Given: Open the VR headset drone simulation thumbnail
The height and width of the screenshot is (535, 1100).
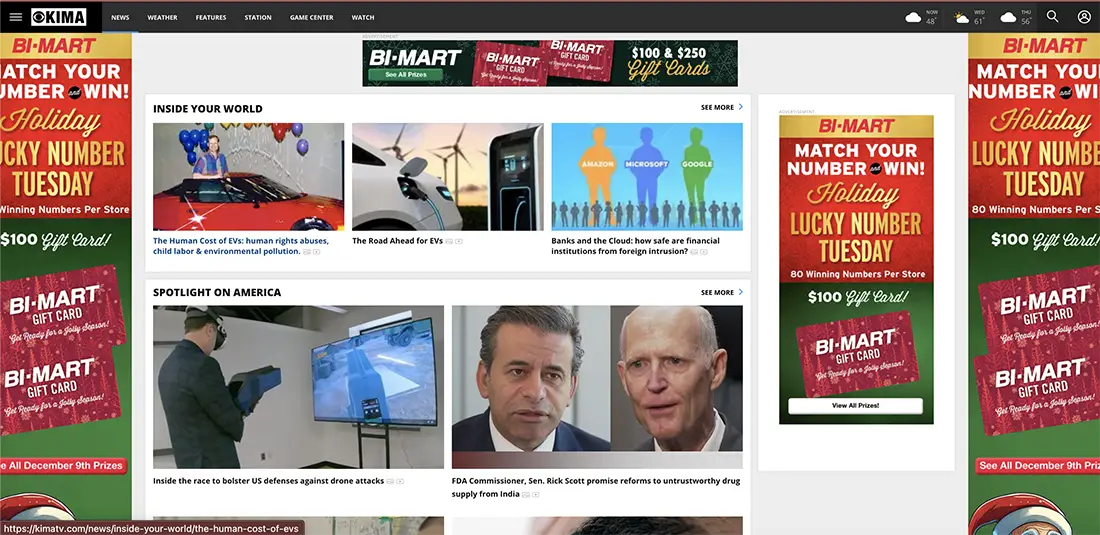Looking at the screenshot, I should point(298,387).
